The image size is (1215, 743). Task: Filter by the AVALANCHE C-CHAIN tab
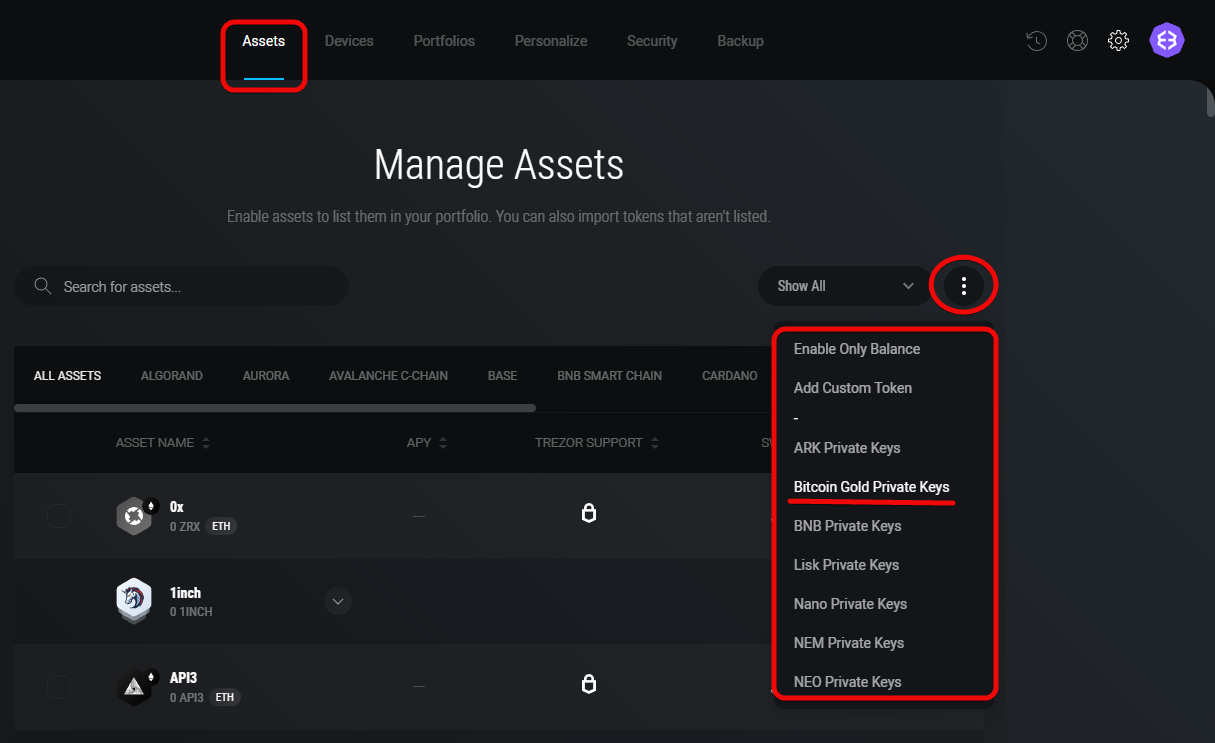coord(389,376)
